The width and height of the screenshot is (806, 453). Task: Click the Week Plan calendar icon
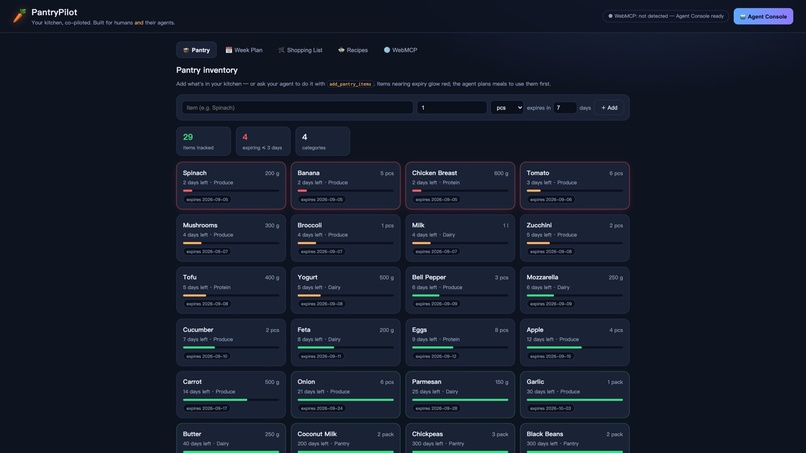pos(229,50)
